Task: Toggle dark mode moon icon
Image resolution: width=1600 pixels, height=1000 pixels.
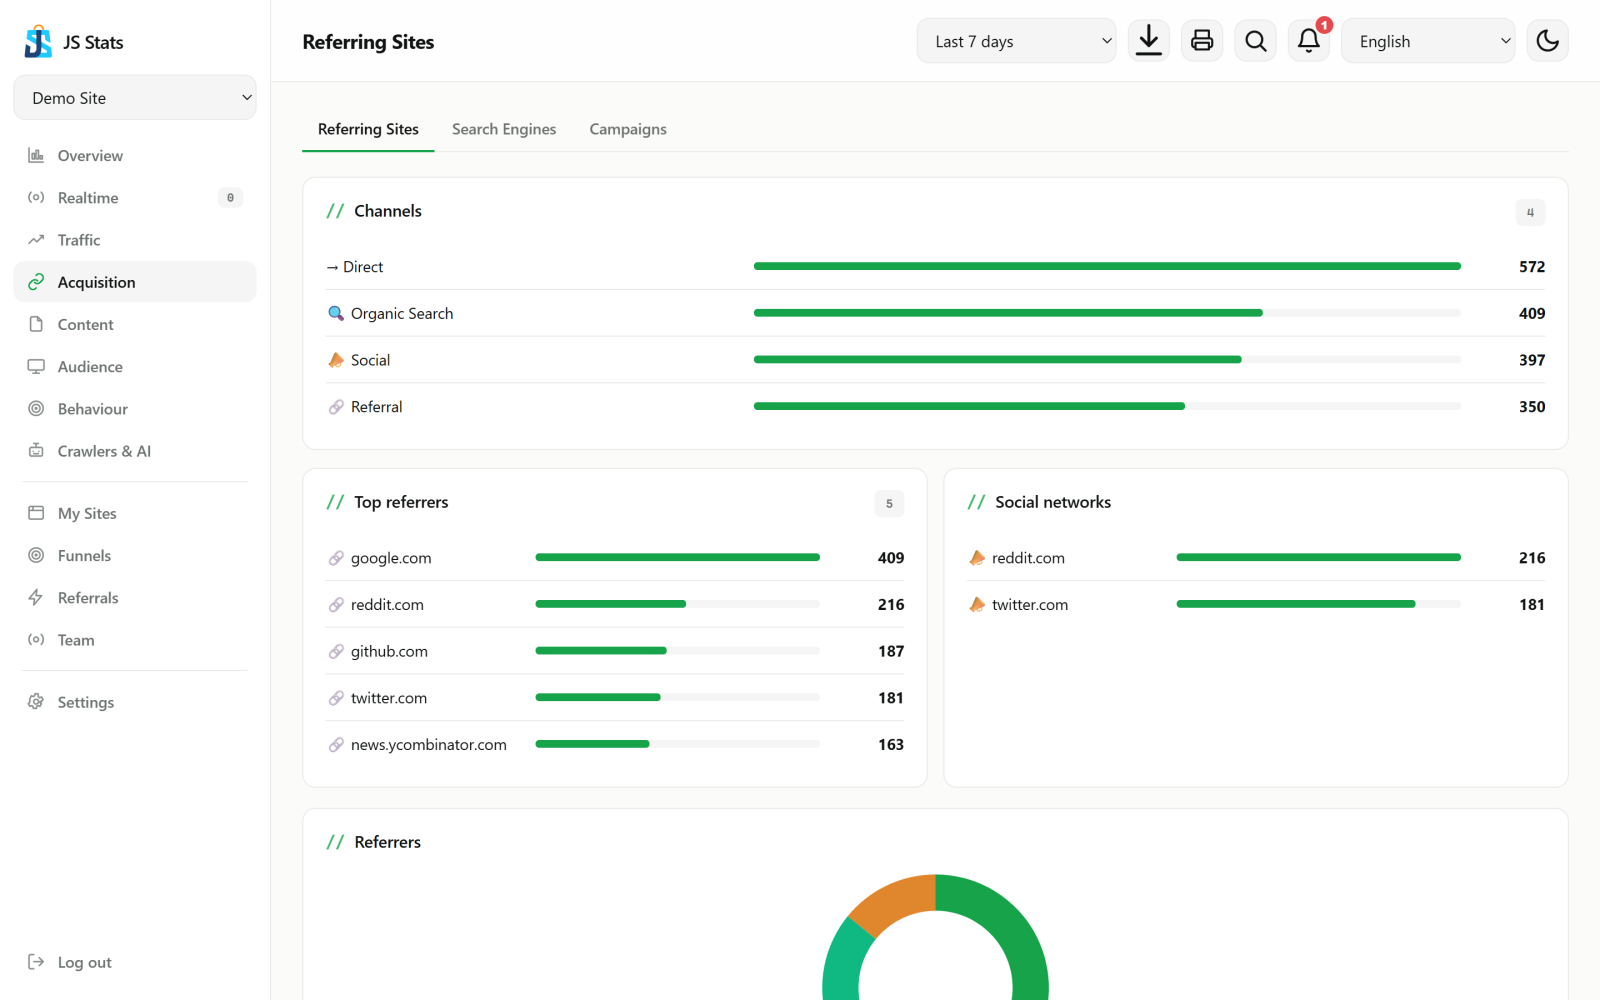Action: coord(1547,41)
